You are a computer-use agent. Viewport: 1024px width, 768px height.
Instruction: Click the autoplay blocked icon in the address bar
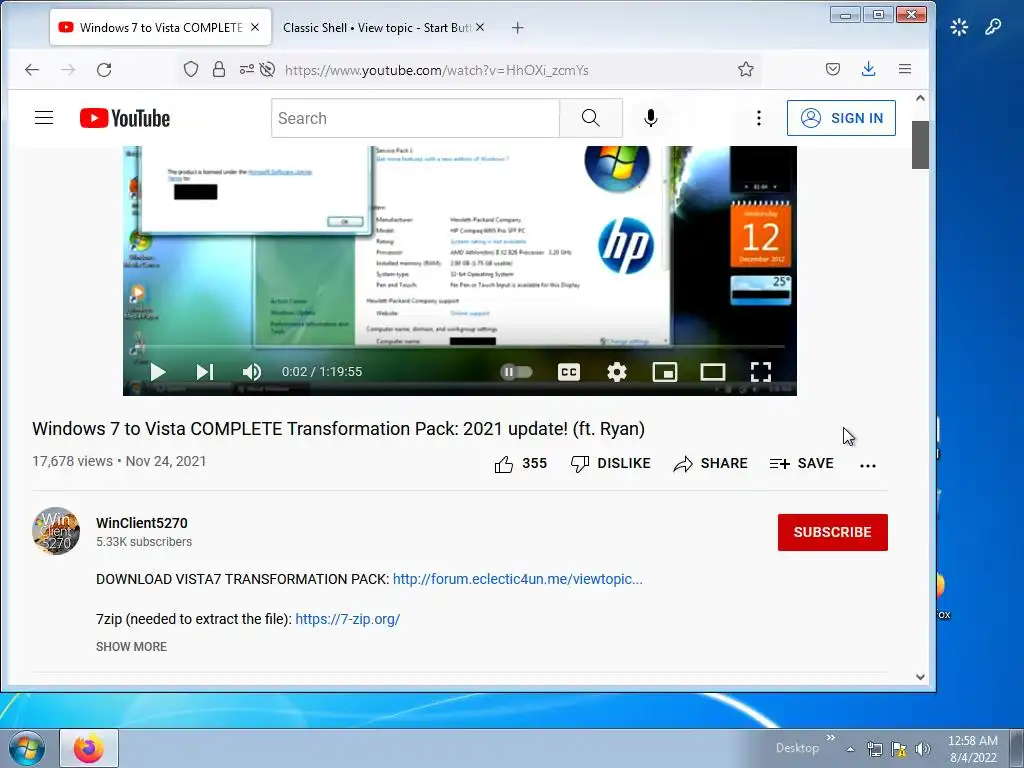pyautogui.click(x=267, y=69)
